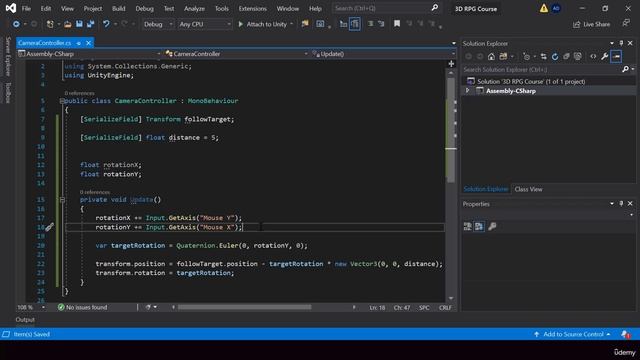Sync with Active Document in Solution Explorer
Viewport: 640px width, 360px height.
point(543,57)
